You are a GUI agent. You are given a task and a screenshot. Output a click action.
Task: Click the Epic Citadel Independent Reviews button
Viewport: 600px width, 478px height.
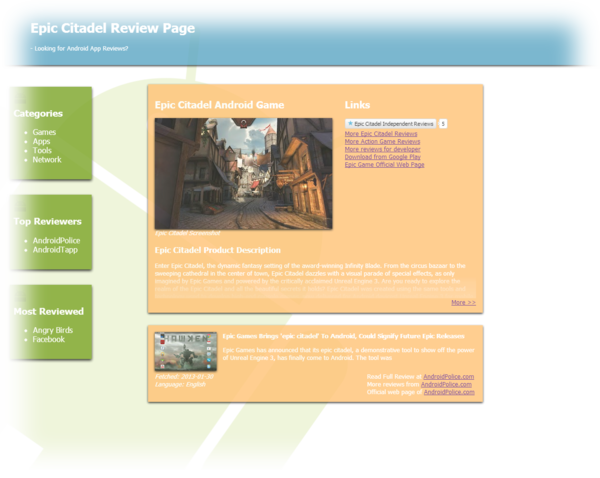click(390, 124)
